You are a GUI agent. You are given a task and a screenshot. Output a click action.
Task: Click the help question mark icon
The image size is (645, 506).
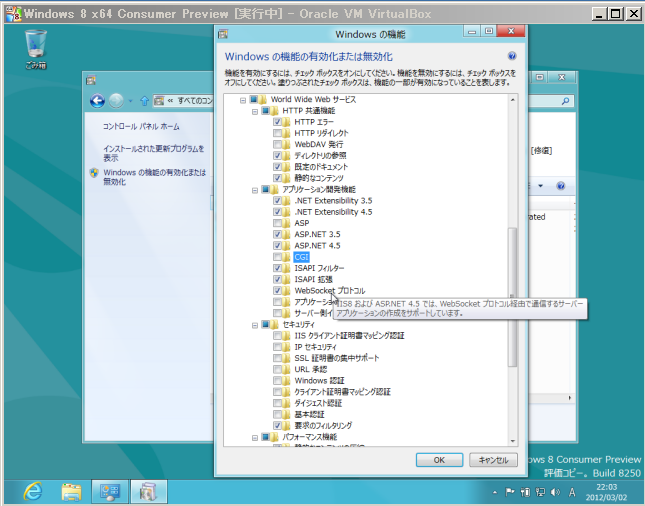pos(511,58)
